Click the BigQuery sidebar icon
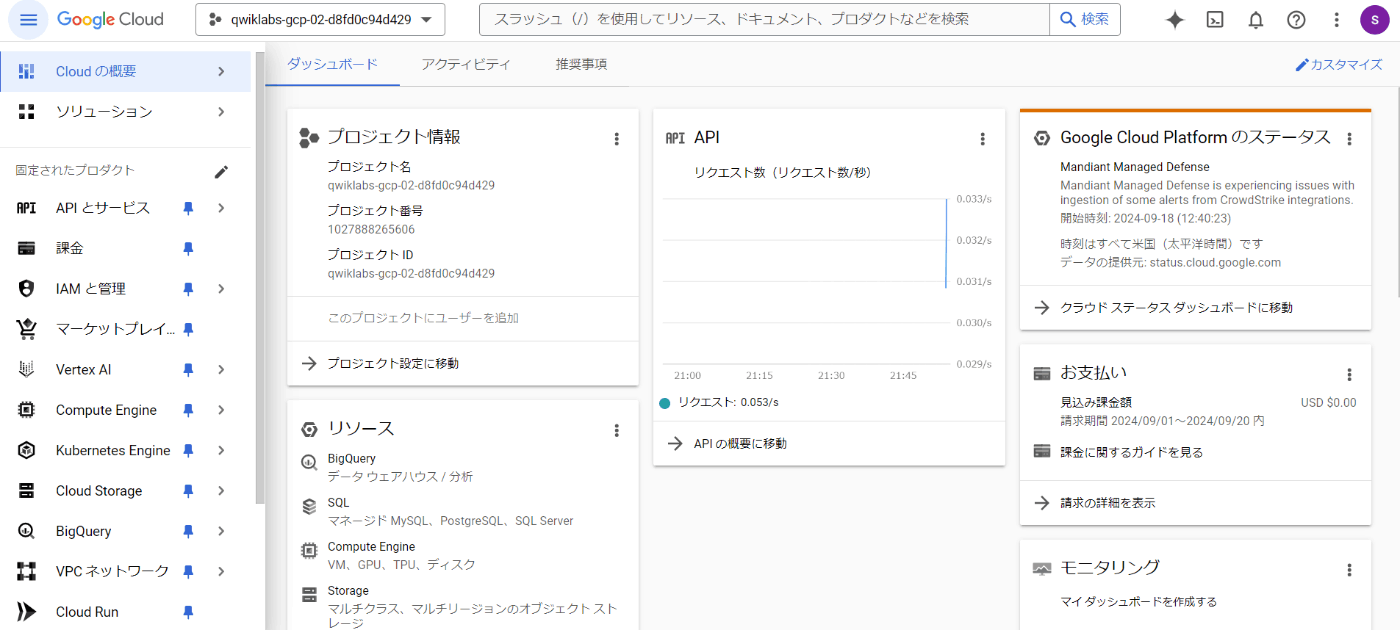The width and height of the screenshot is (1400, 630). [27, 531]
